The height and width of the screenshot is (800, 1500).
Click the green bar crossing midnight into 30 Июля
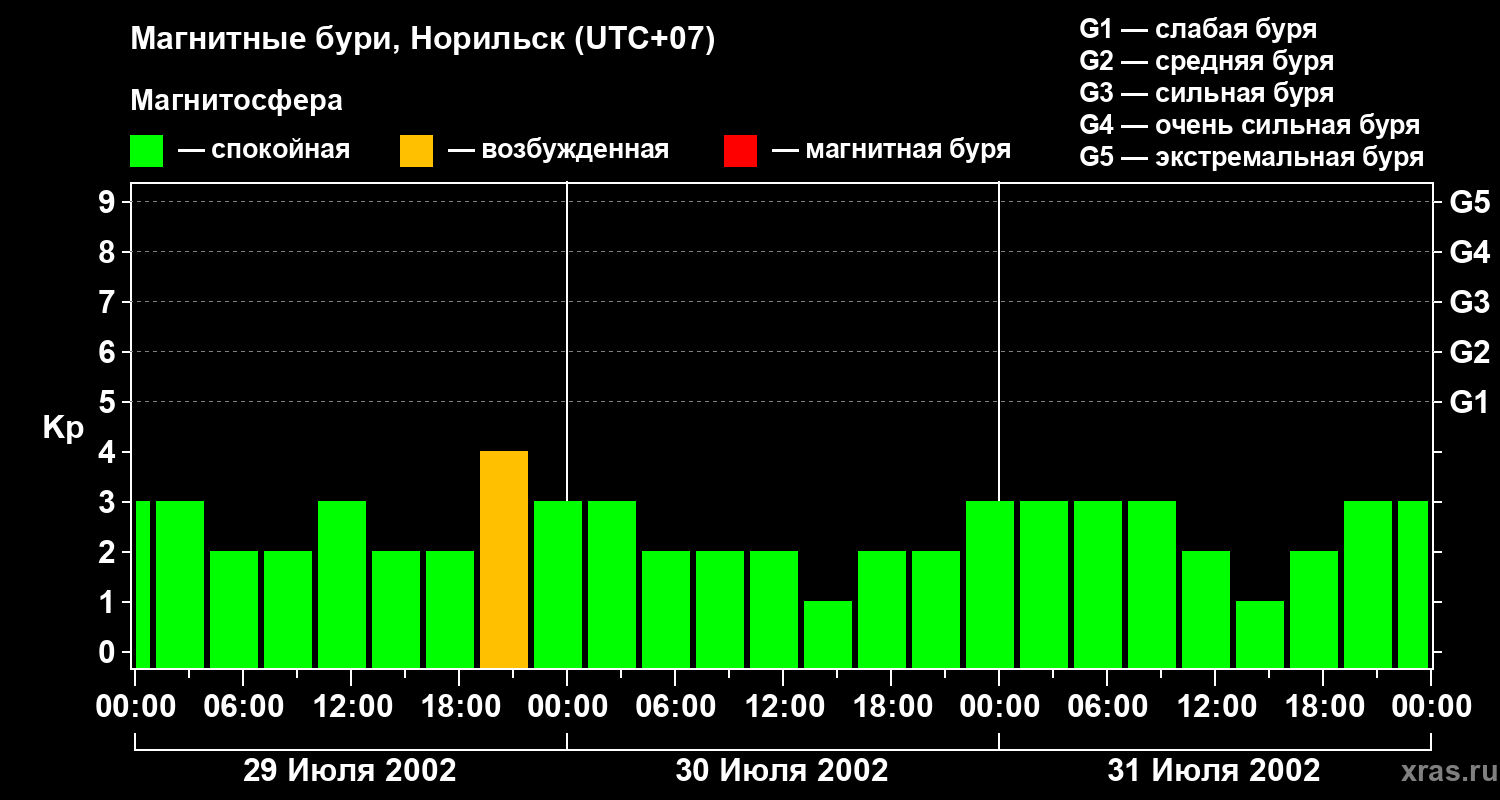tap(558, 585)
